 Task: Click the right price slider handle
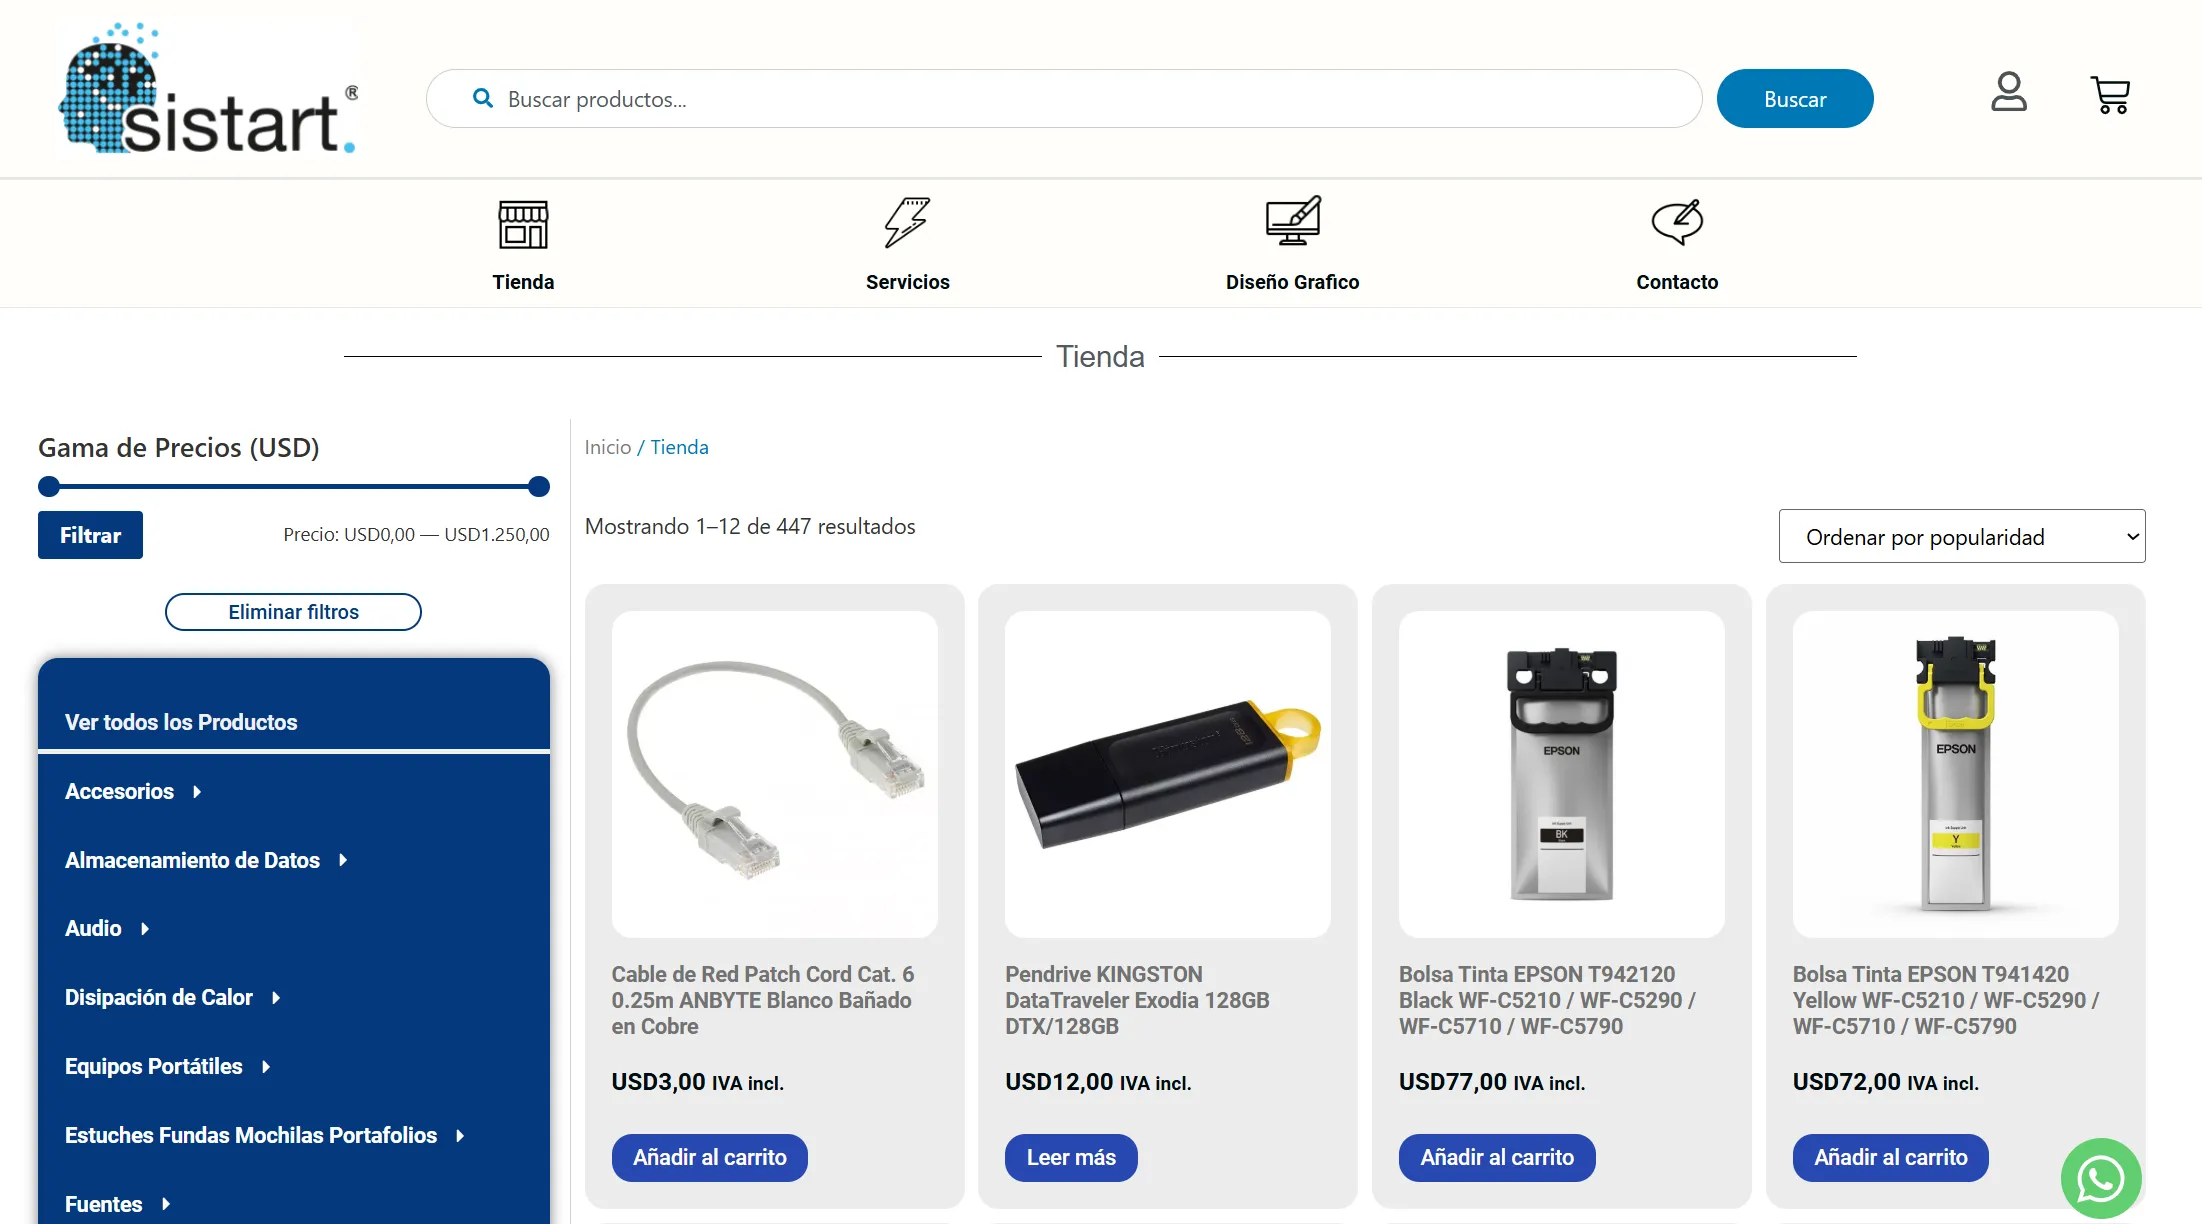pyautogui.click(x=539, y=487)
